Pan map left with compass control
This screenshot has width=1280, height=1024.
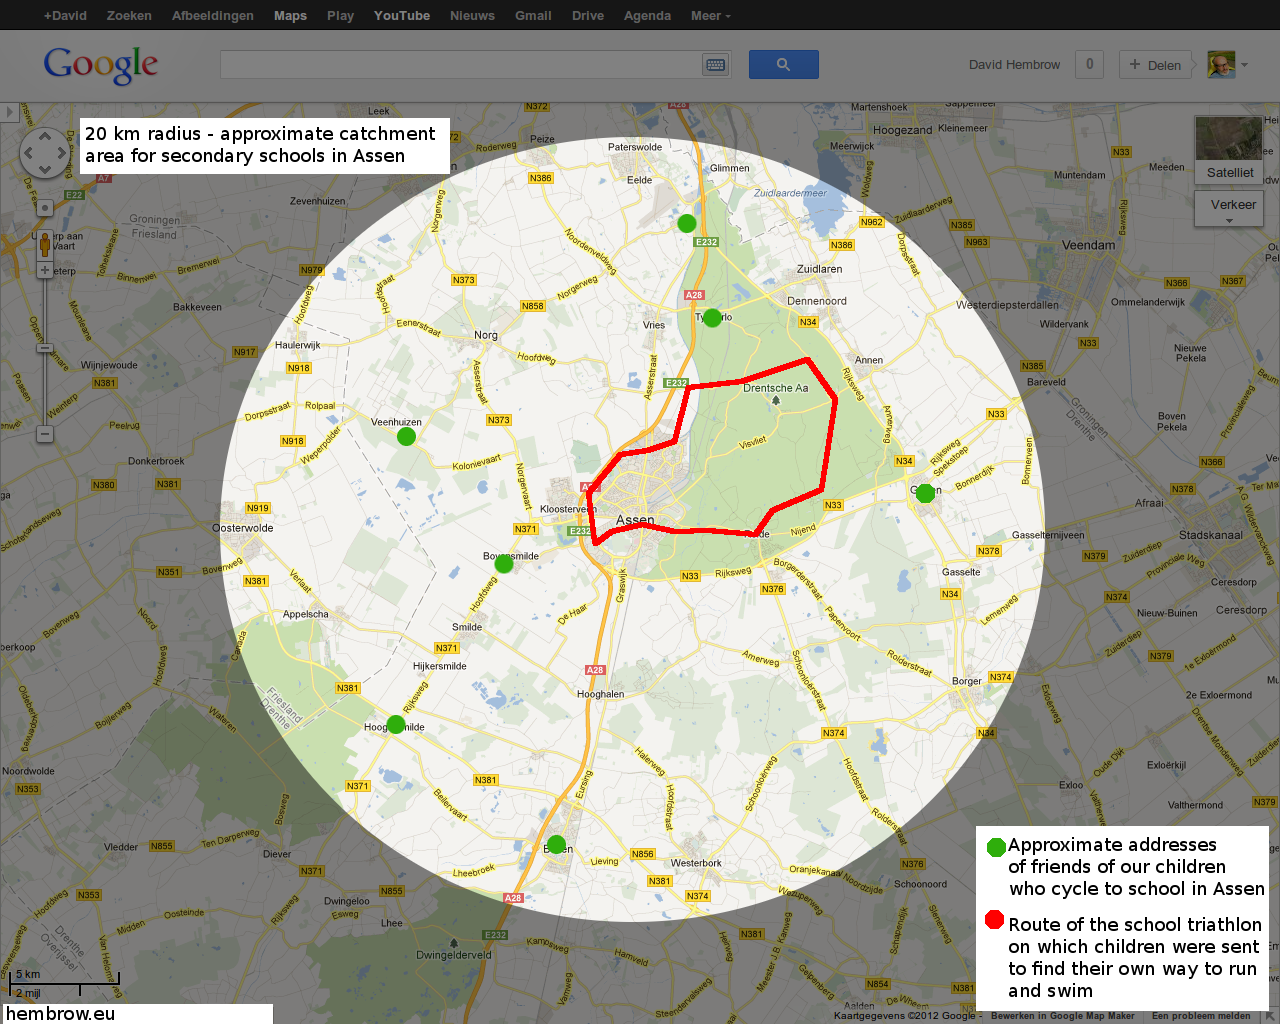[29, 153]
